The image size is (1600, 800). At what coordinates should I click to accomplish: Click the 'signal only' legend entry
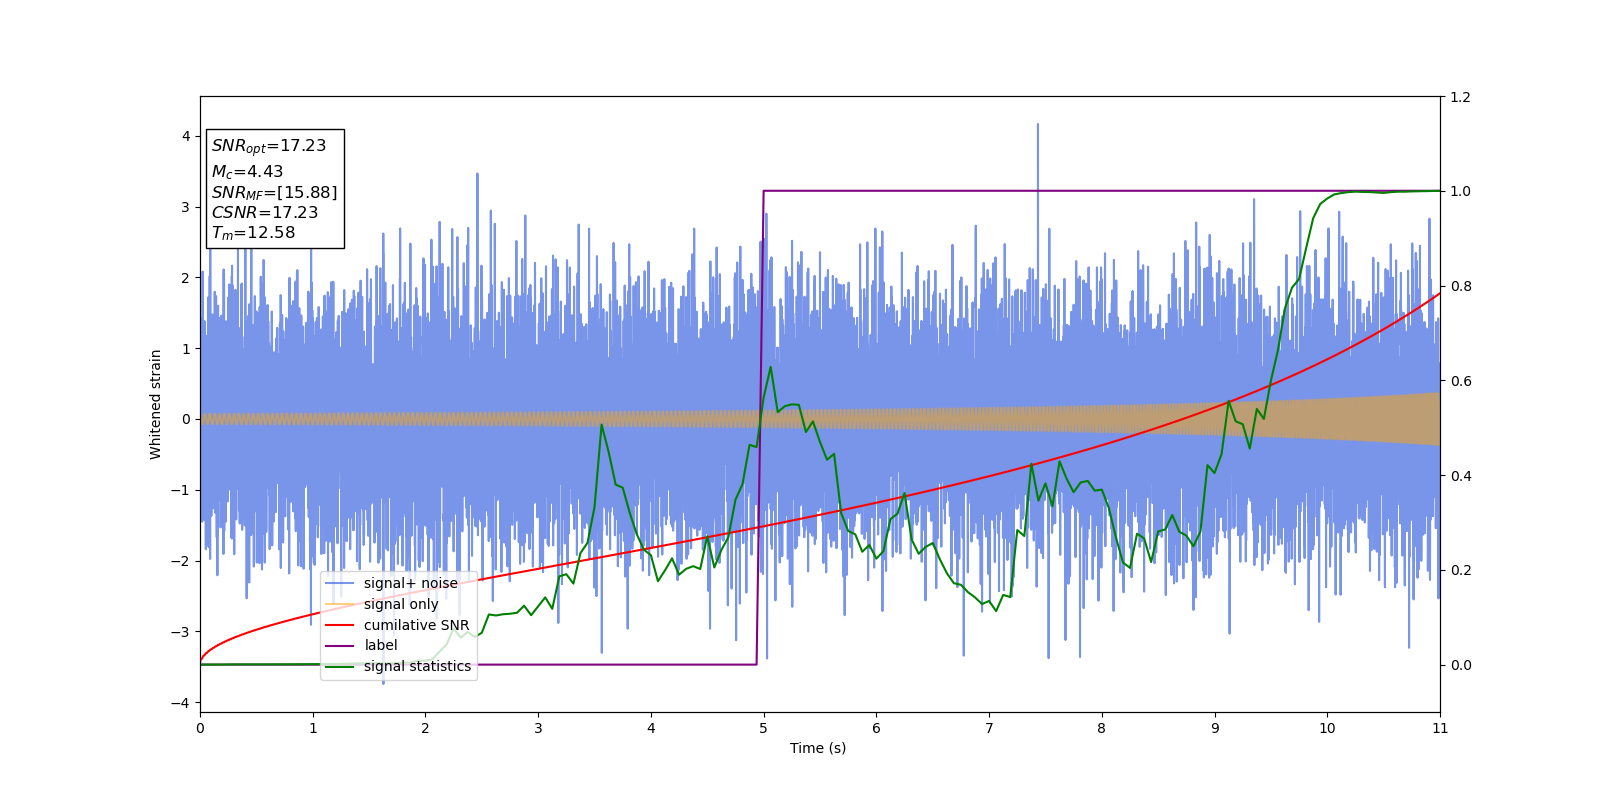[x=401, y=604]
